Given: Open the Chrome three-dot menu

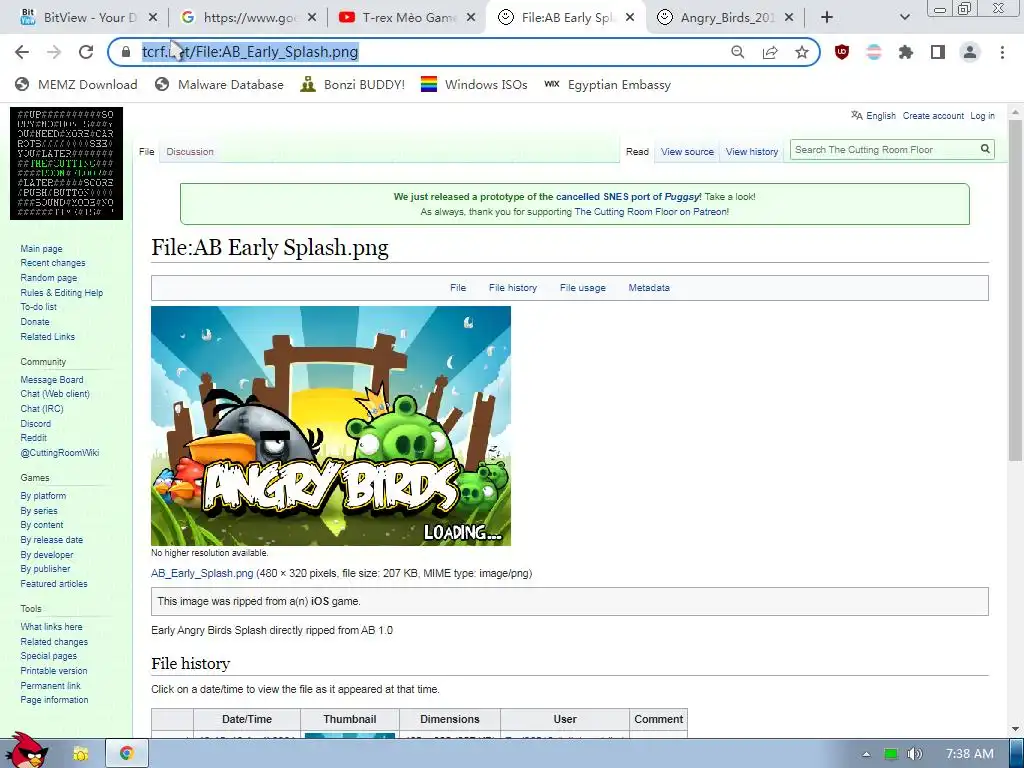Looking at the screenshot, I should tap(1002, 52).
